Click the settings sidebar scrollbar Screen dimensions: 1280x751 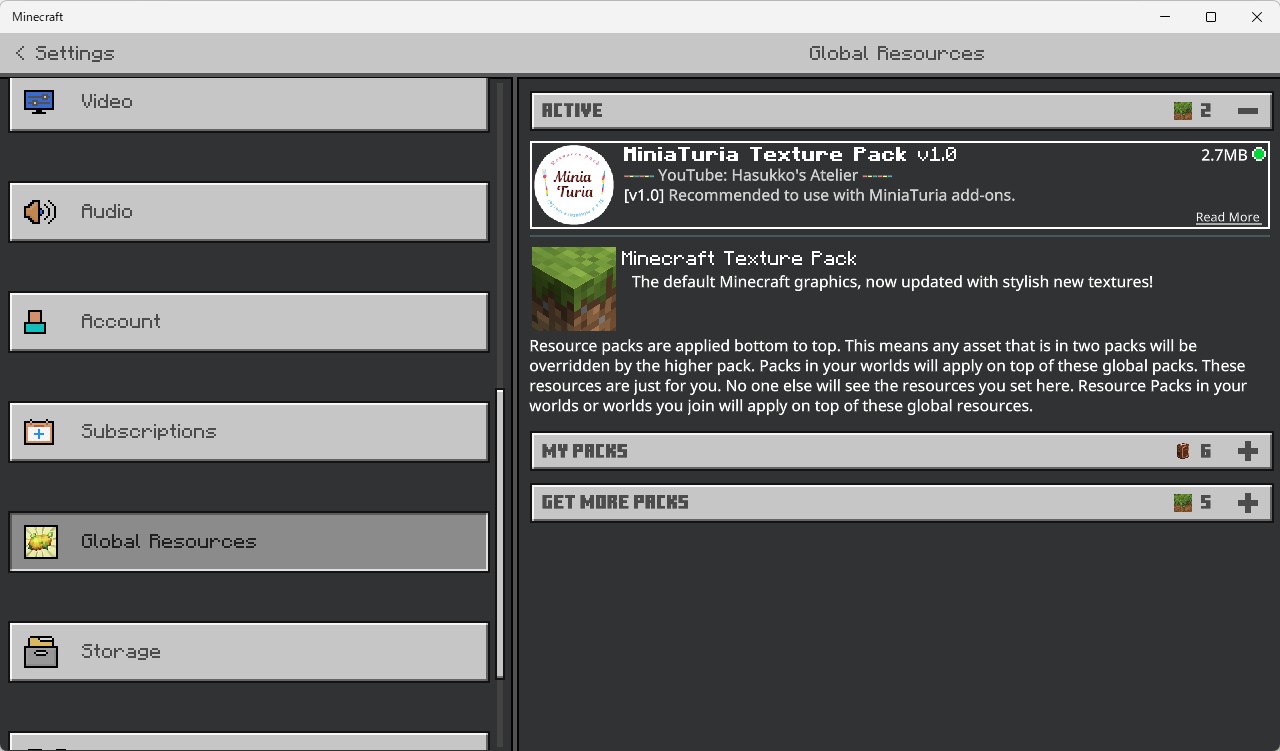pyautogui.click(x=501, y=530)
